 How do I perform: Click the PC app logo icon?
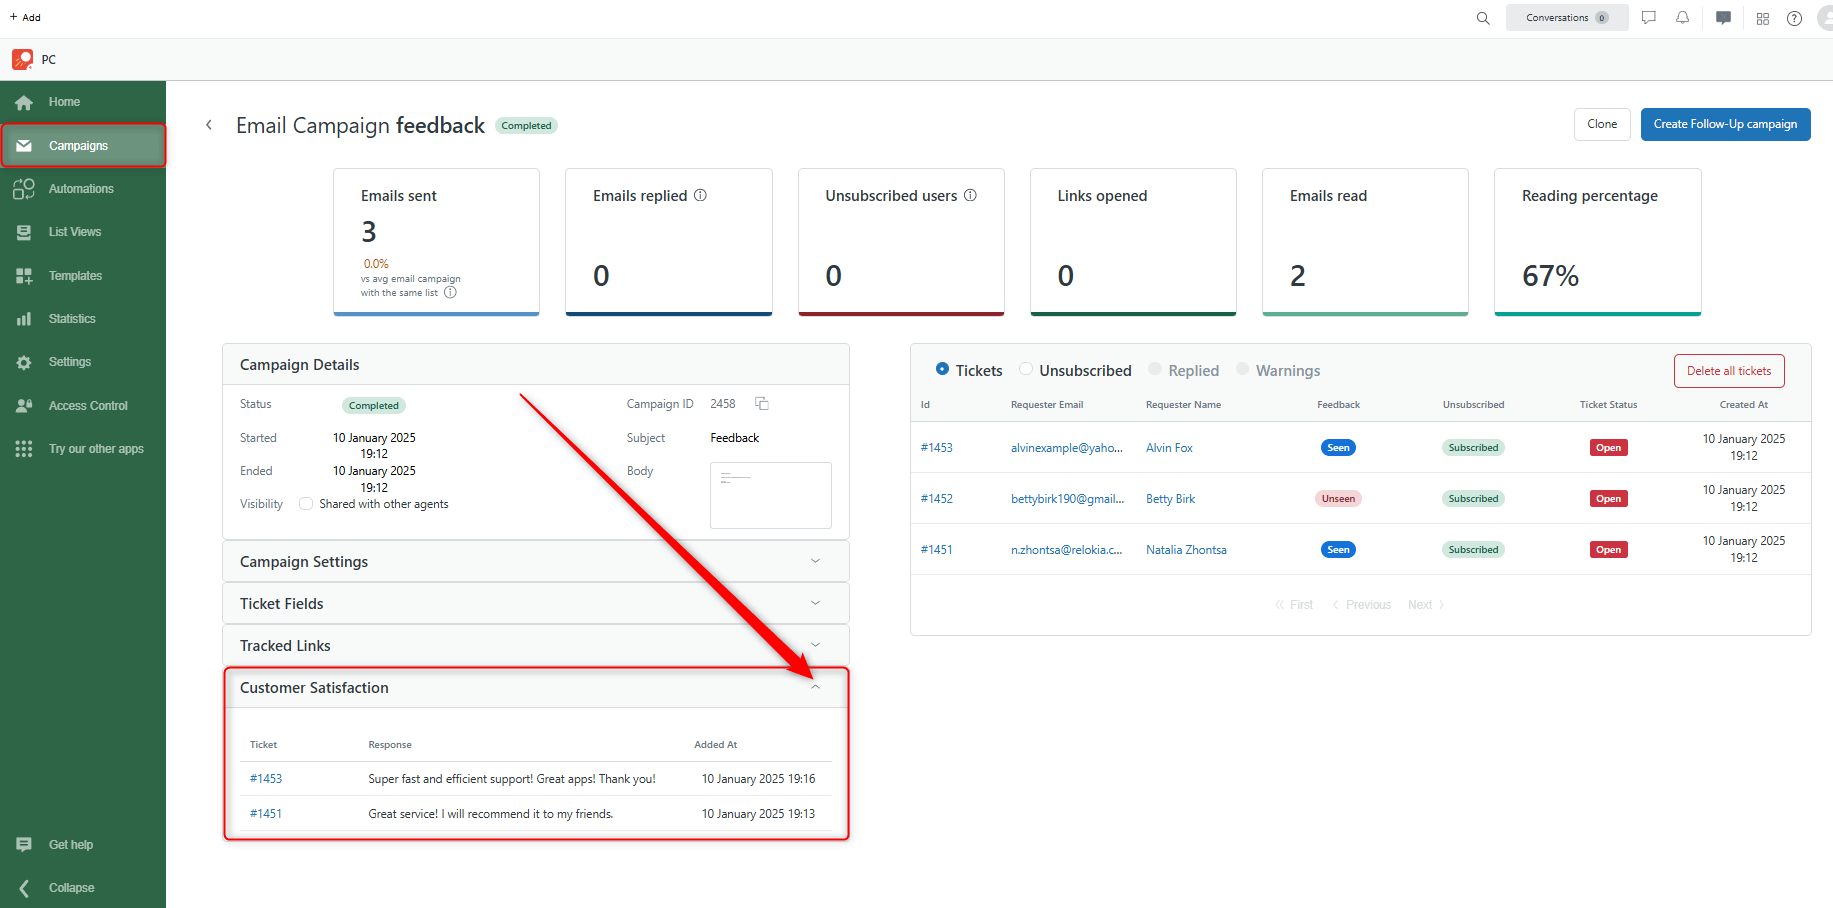pyautogui.click(x=22, y=59)
